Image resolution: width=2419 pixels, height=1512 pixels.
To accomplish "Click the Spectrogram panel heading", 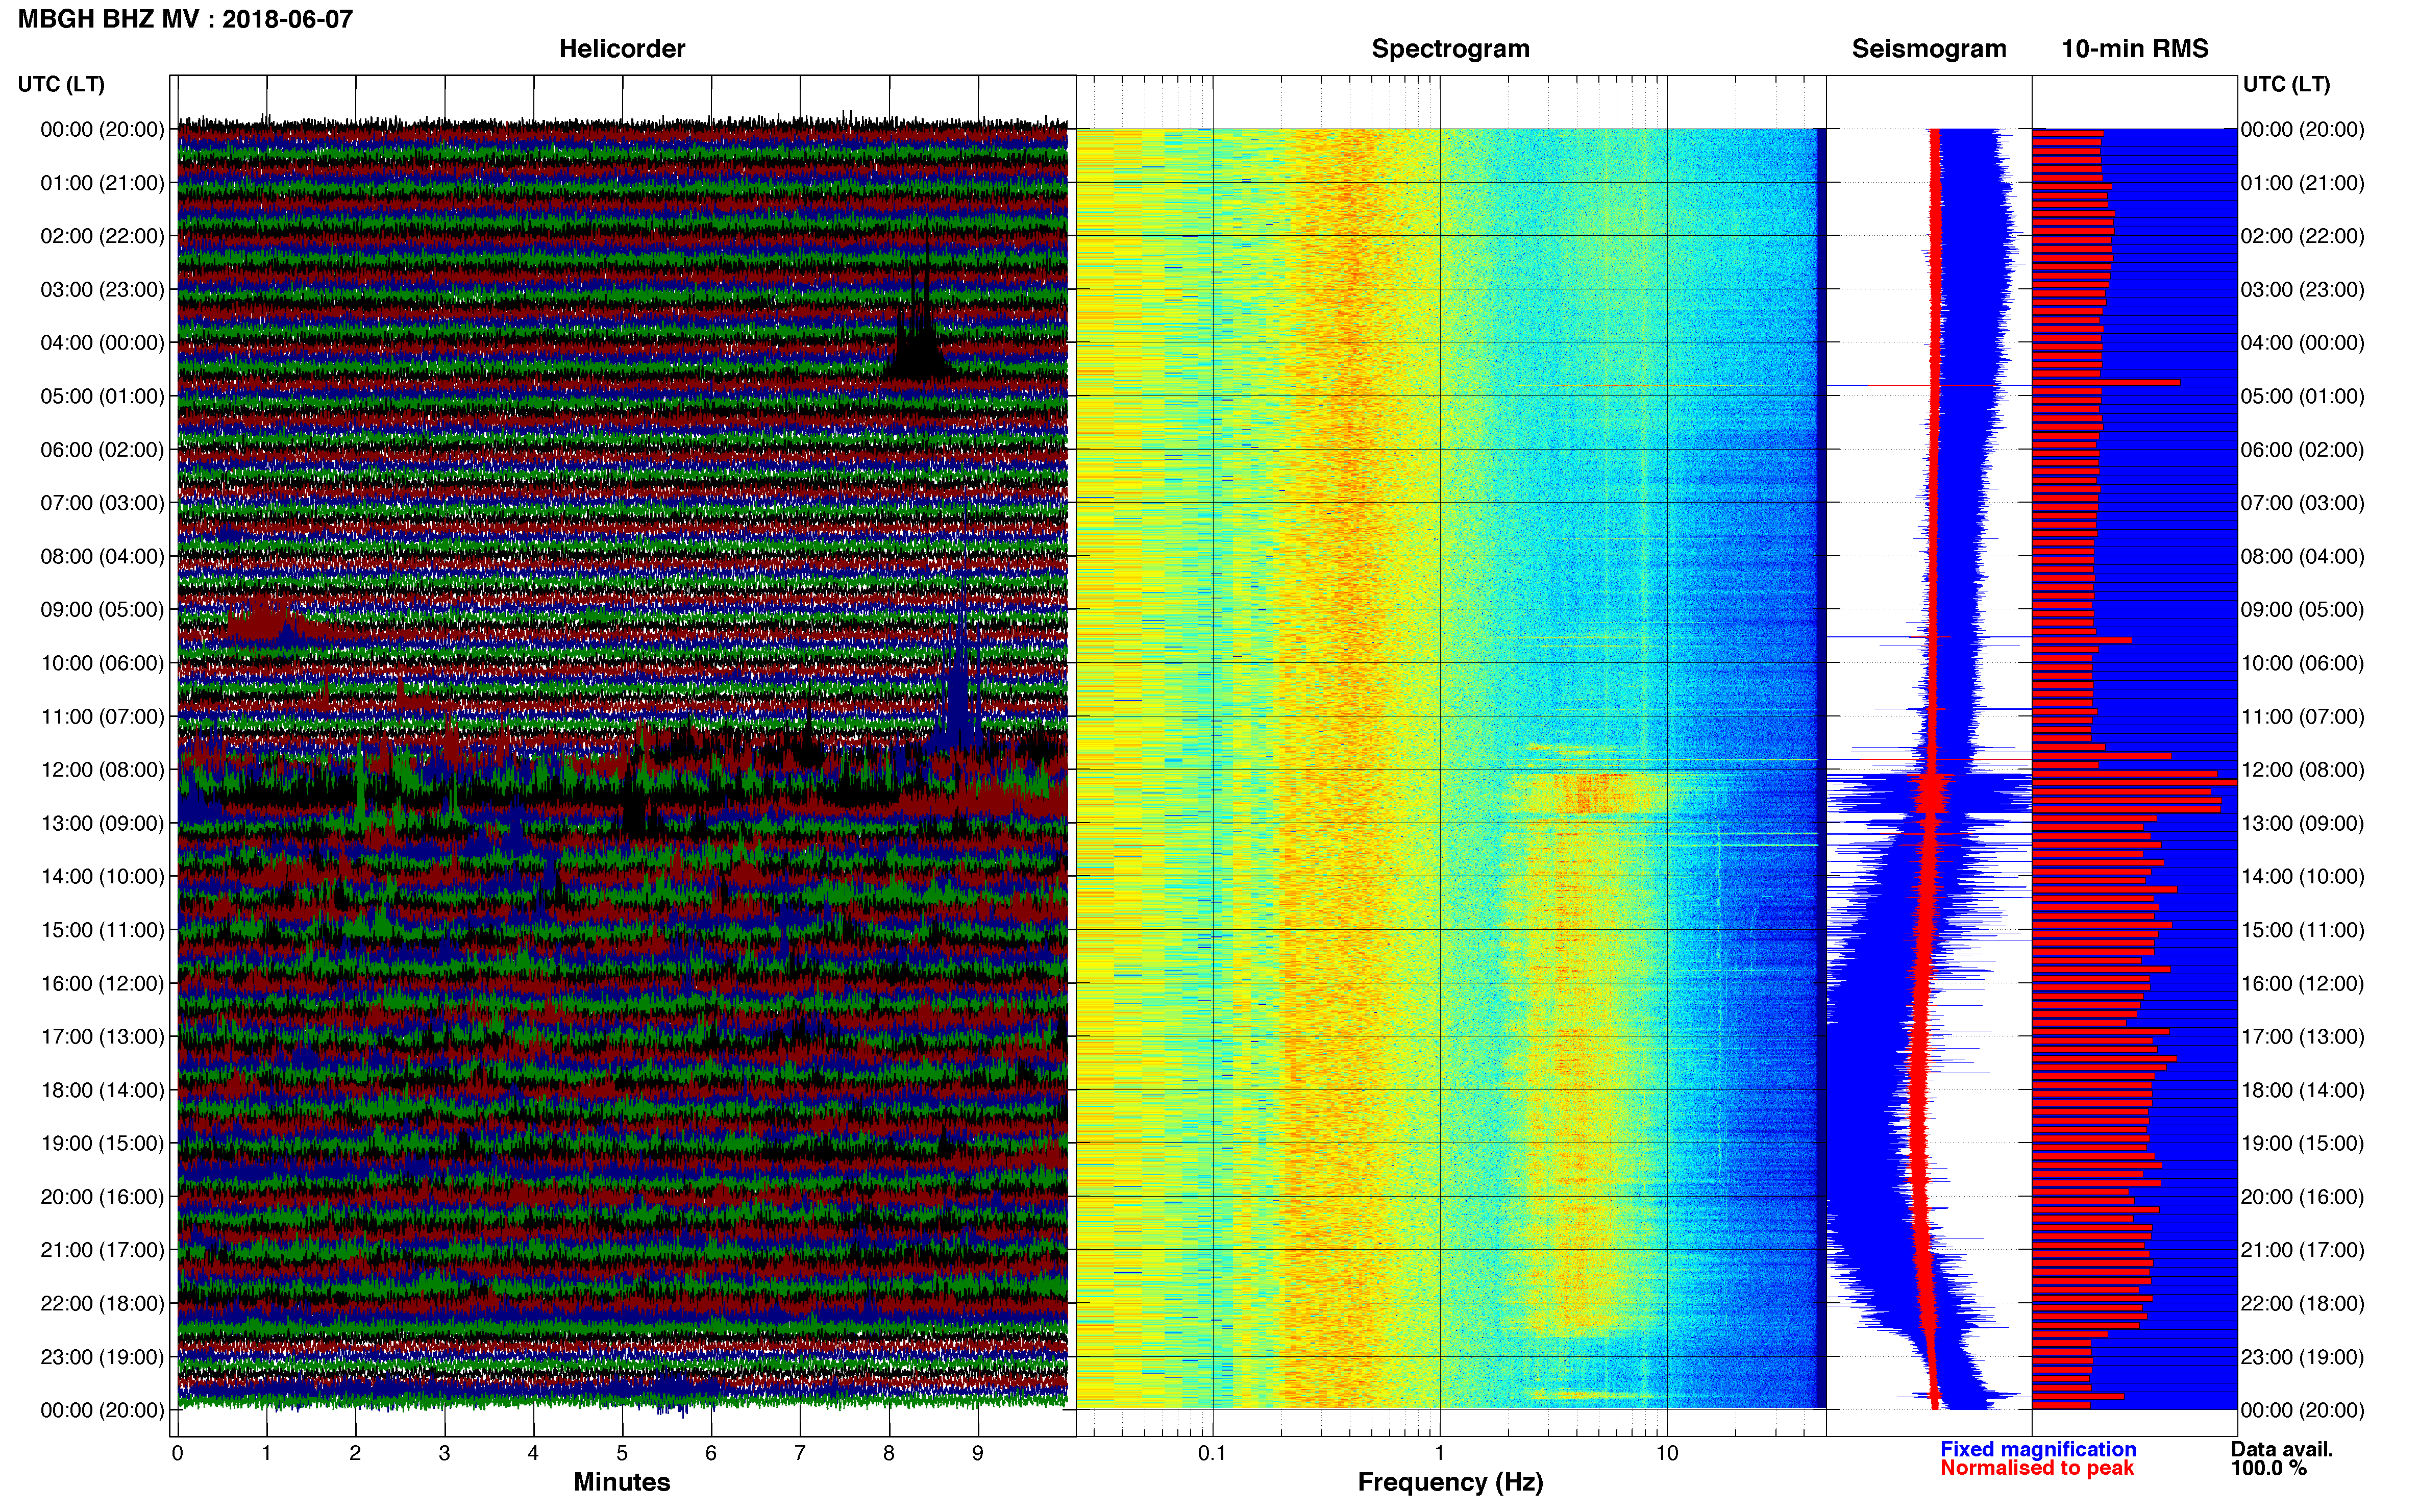I will point(1450,49).
